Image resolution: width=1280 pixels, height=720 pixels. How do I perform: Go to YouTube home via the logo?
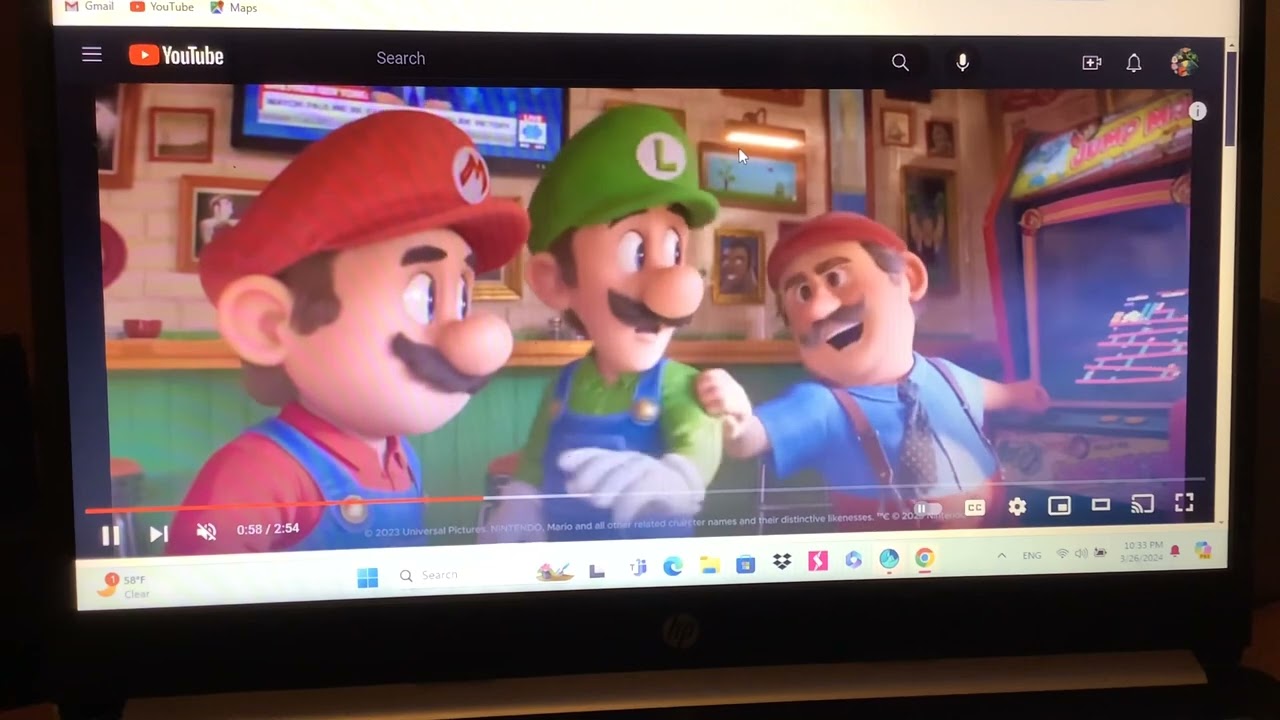click(176, 56)
